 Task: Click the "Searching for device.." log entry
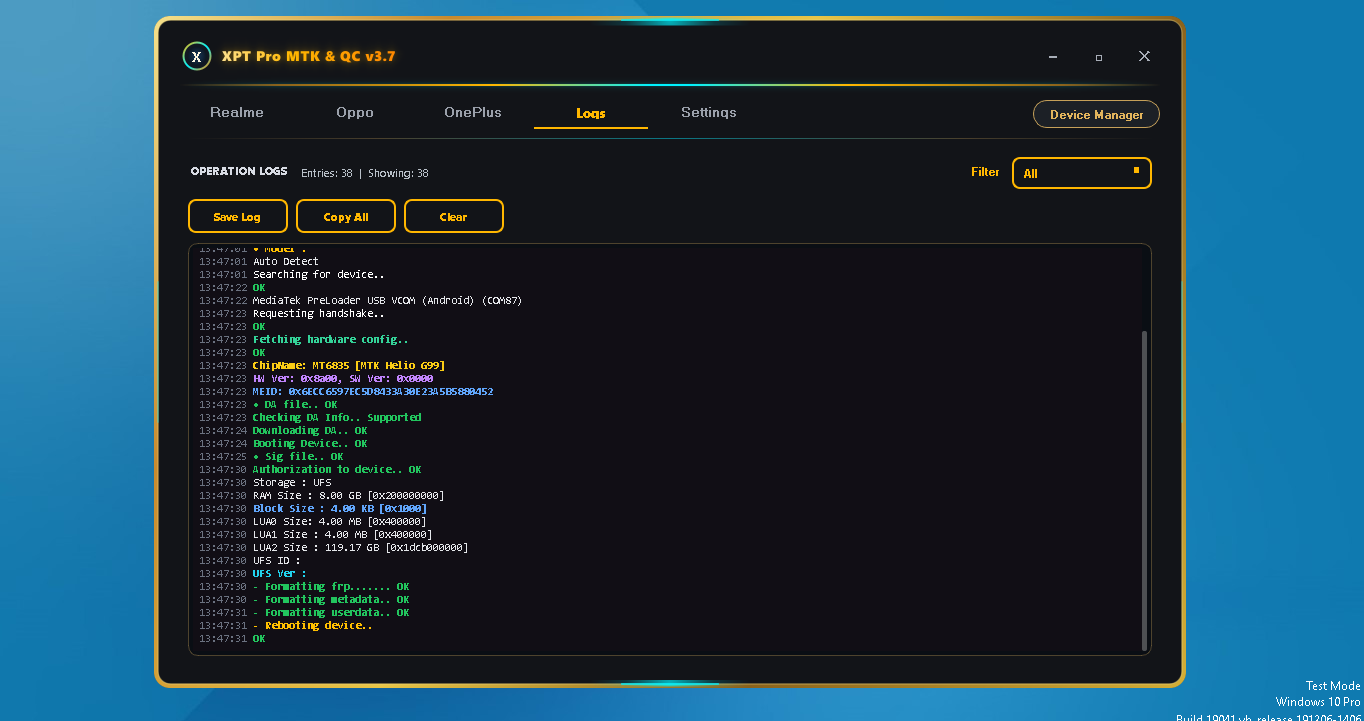(x=319, y=275)
